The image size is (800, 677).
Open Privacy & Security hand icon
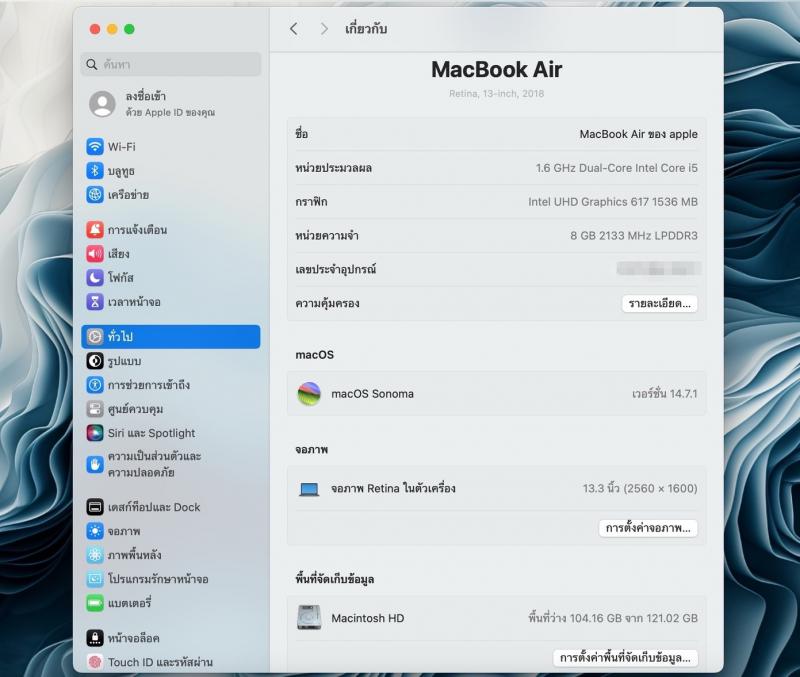coord(95,464)
